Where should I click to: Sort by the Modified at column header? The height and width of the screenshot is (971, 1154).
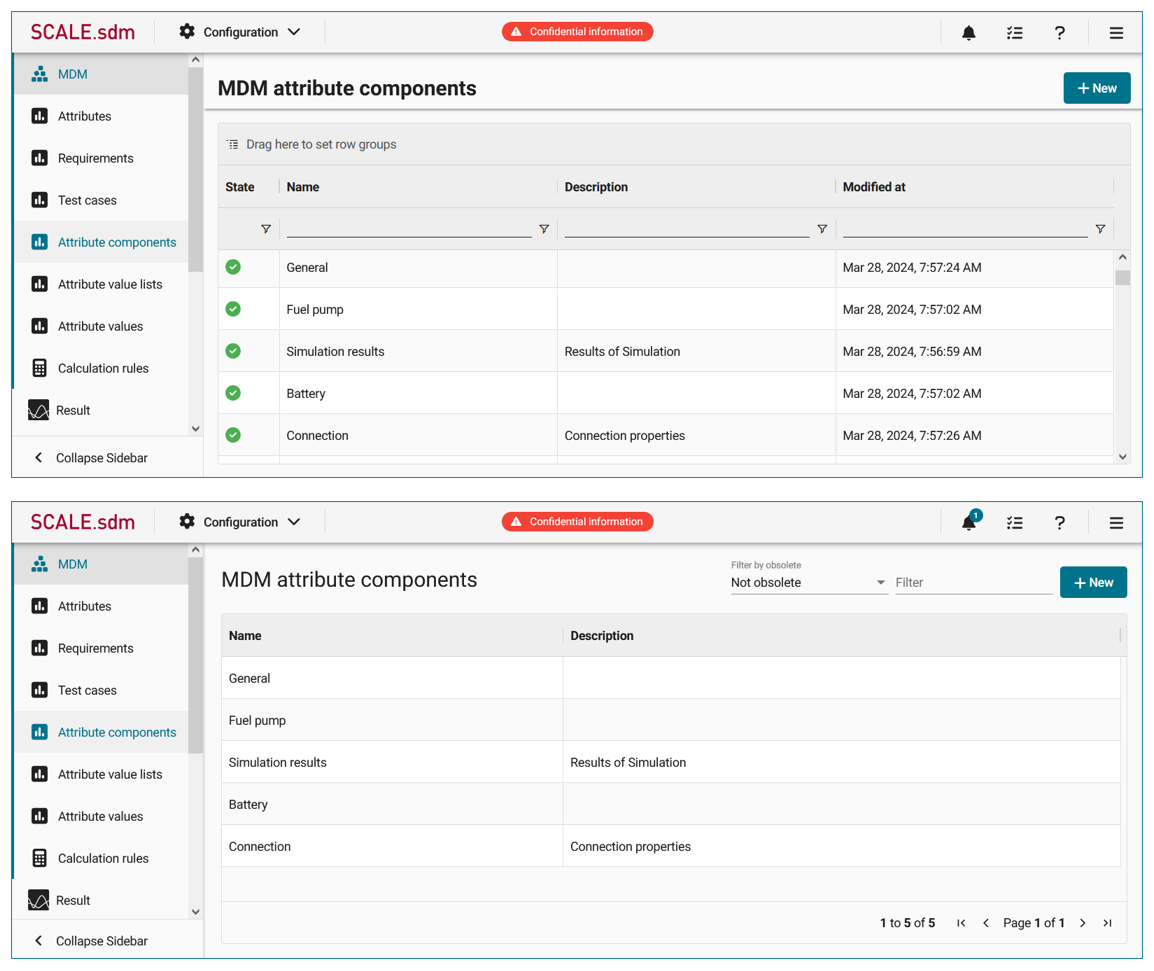point(874,187)
